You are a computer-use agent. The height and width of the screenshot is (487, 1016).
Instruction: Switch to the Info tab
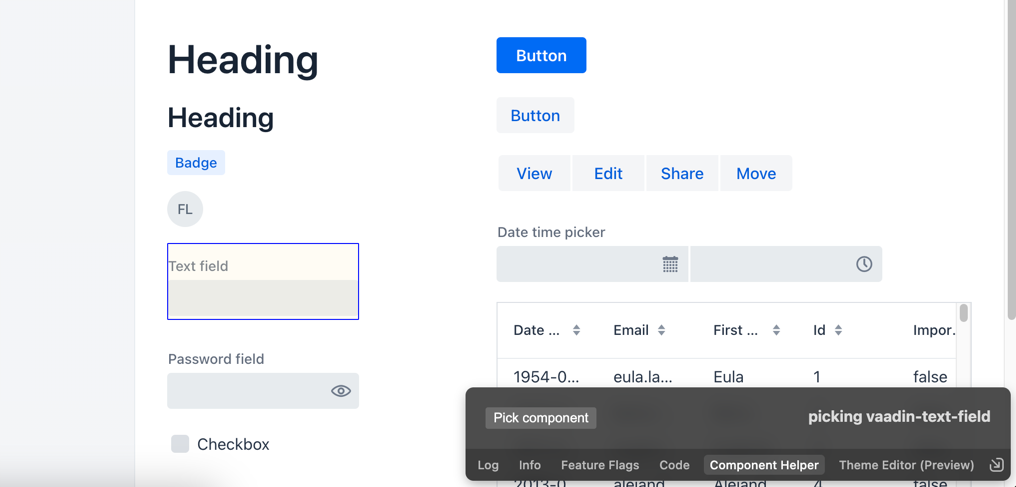tap(529, 465)
